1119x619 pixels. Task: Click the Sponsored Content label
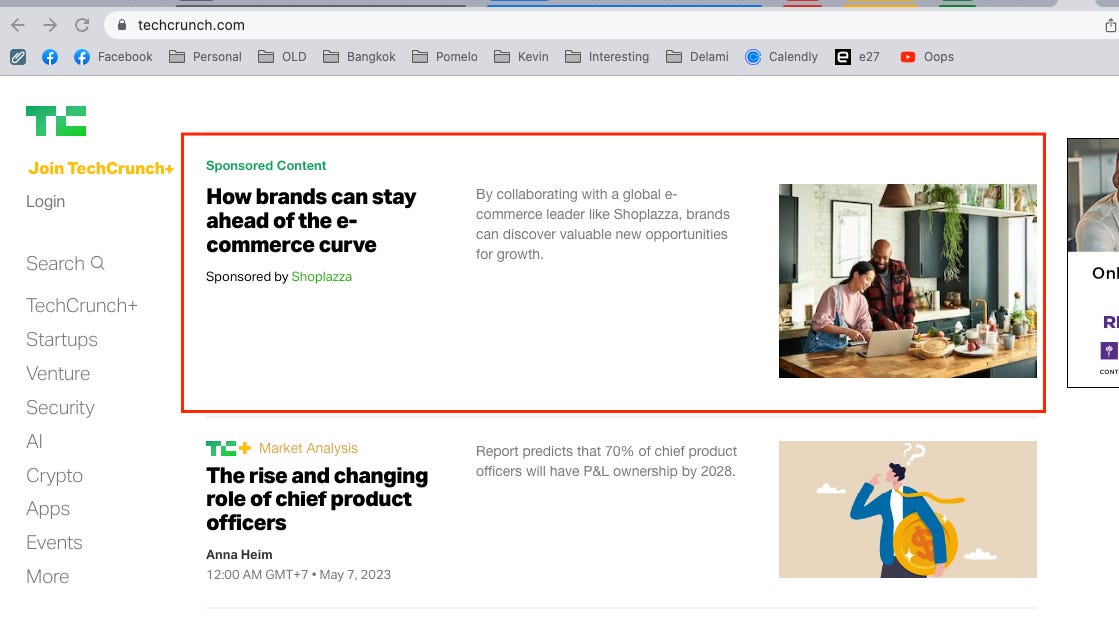point(266,166)
